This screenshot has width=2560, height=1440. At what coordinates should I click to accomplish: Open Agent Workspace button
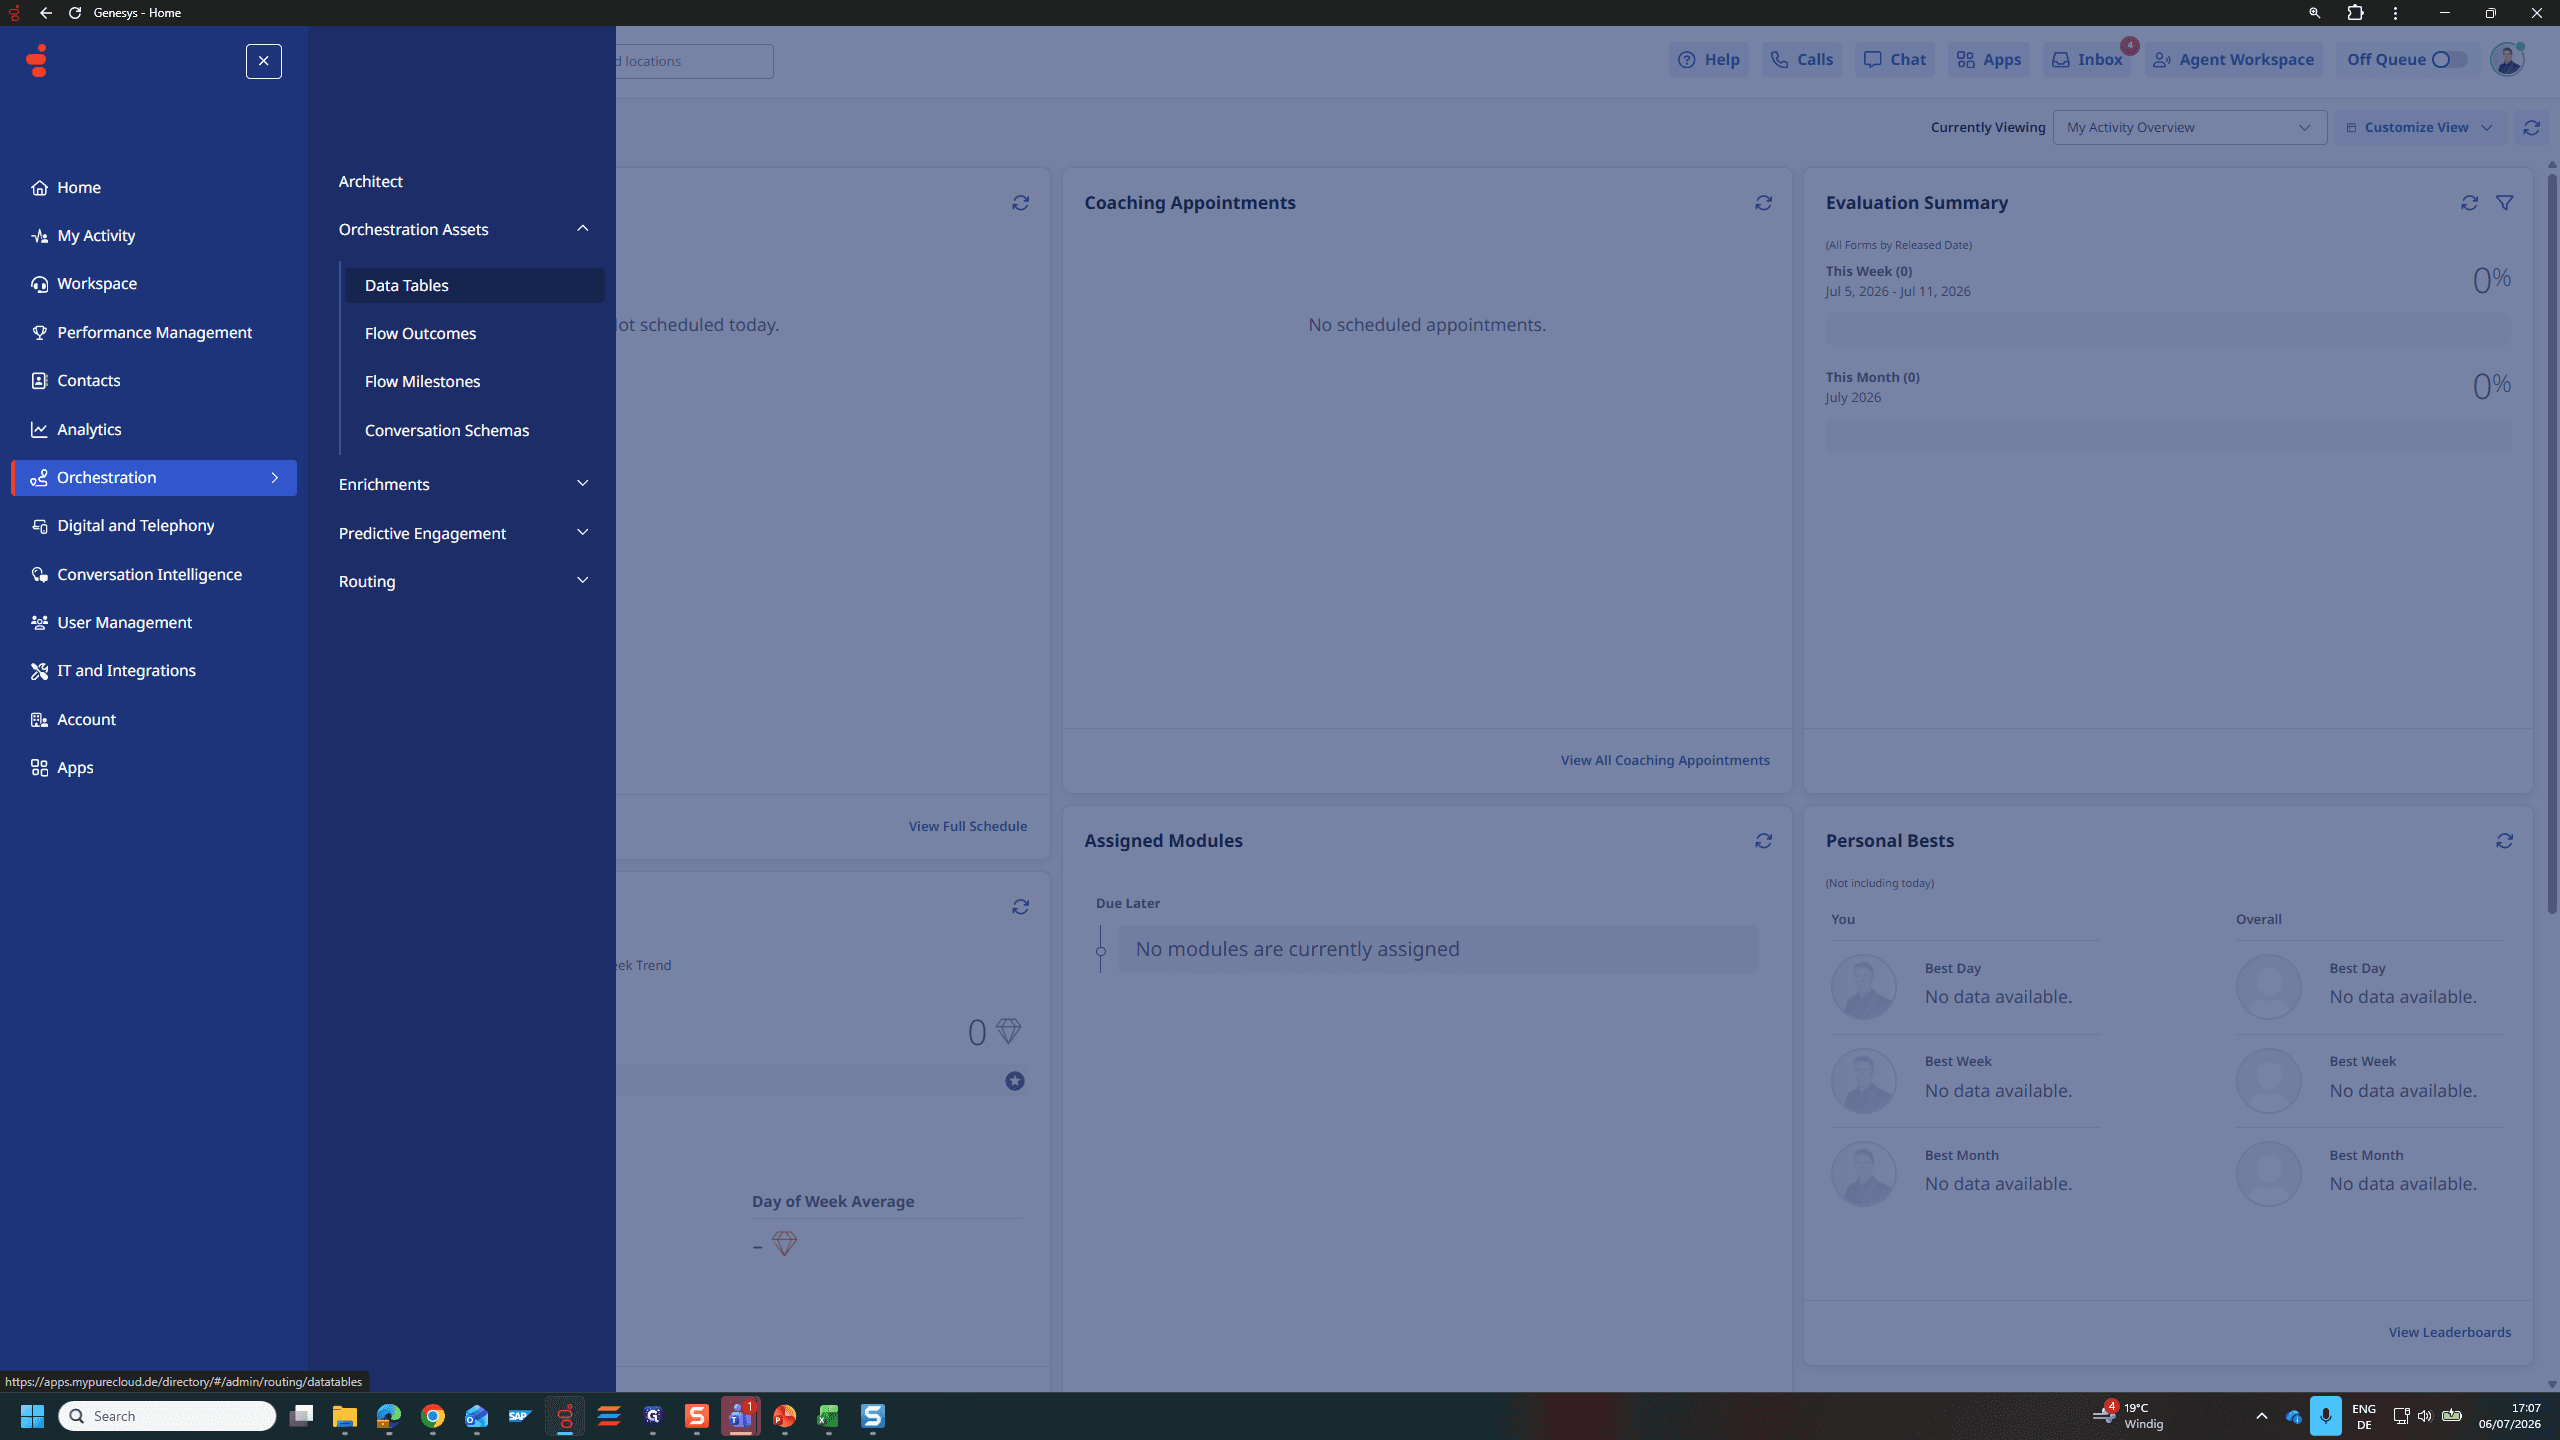2233,60
